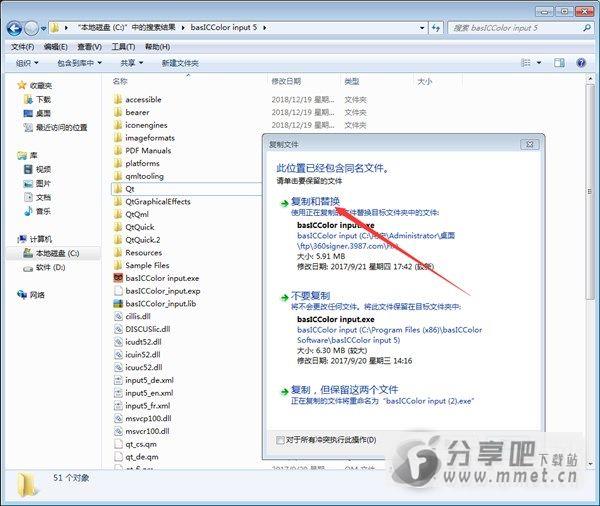Sort by the 大小 column header

coord(424,81)
